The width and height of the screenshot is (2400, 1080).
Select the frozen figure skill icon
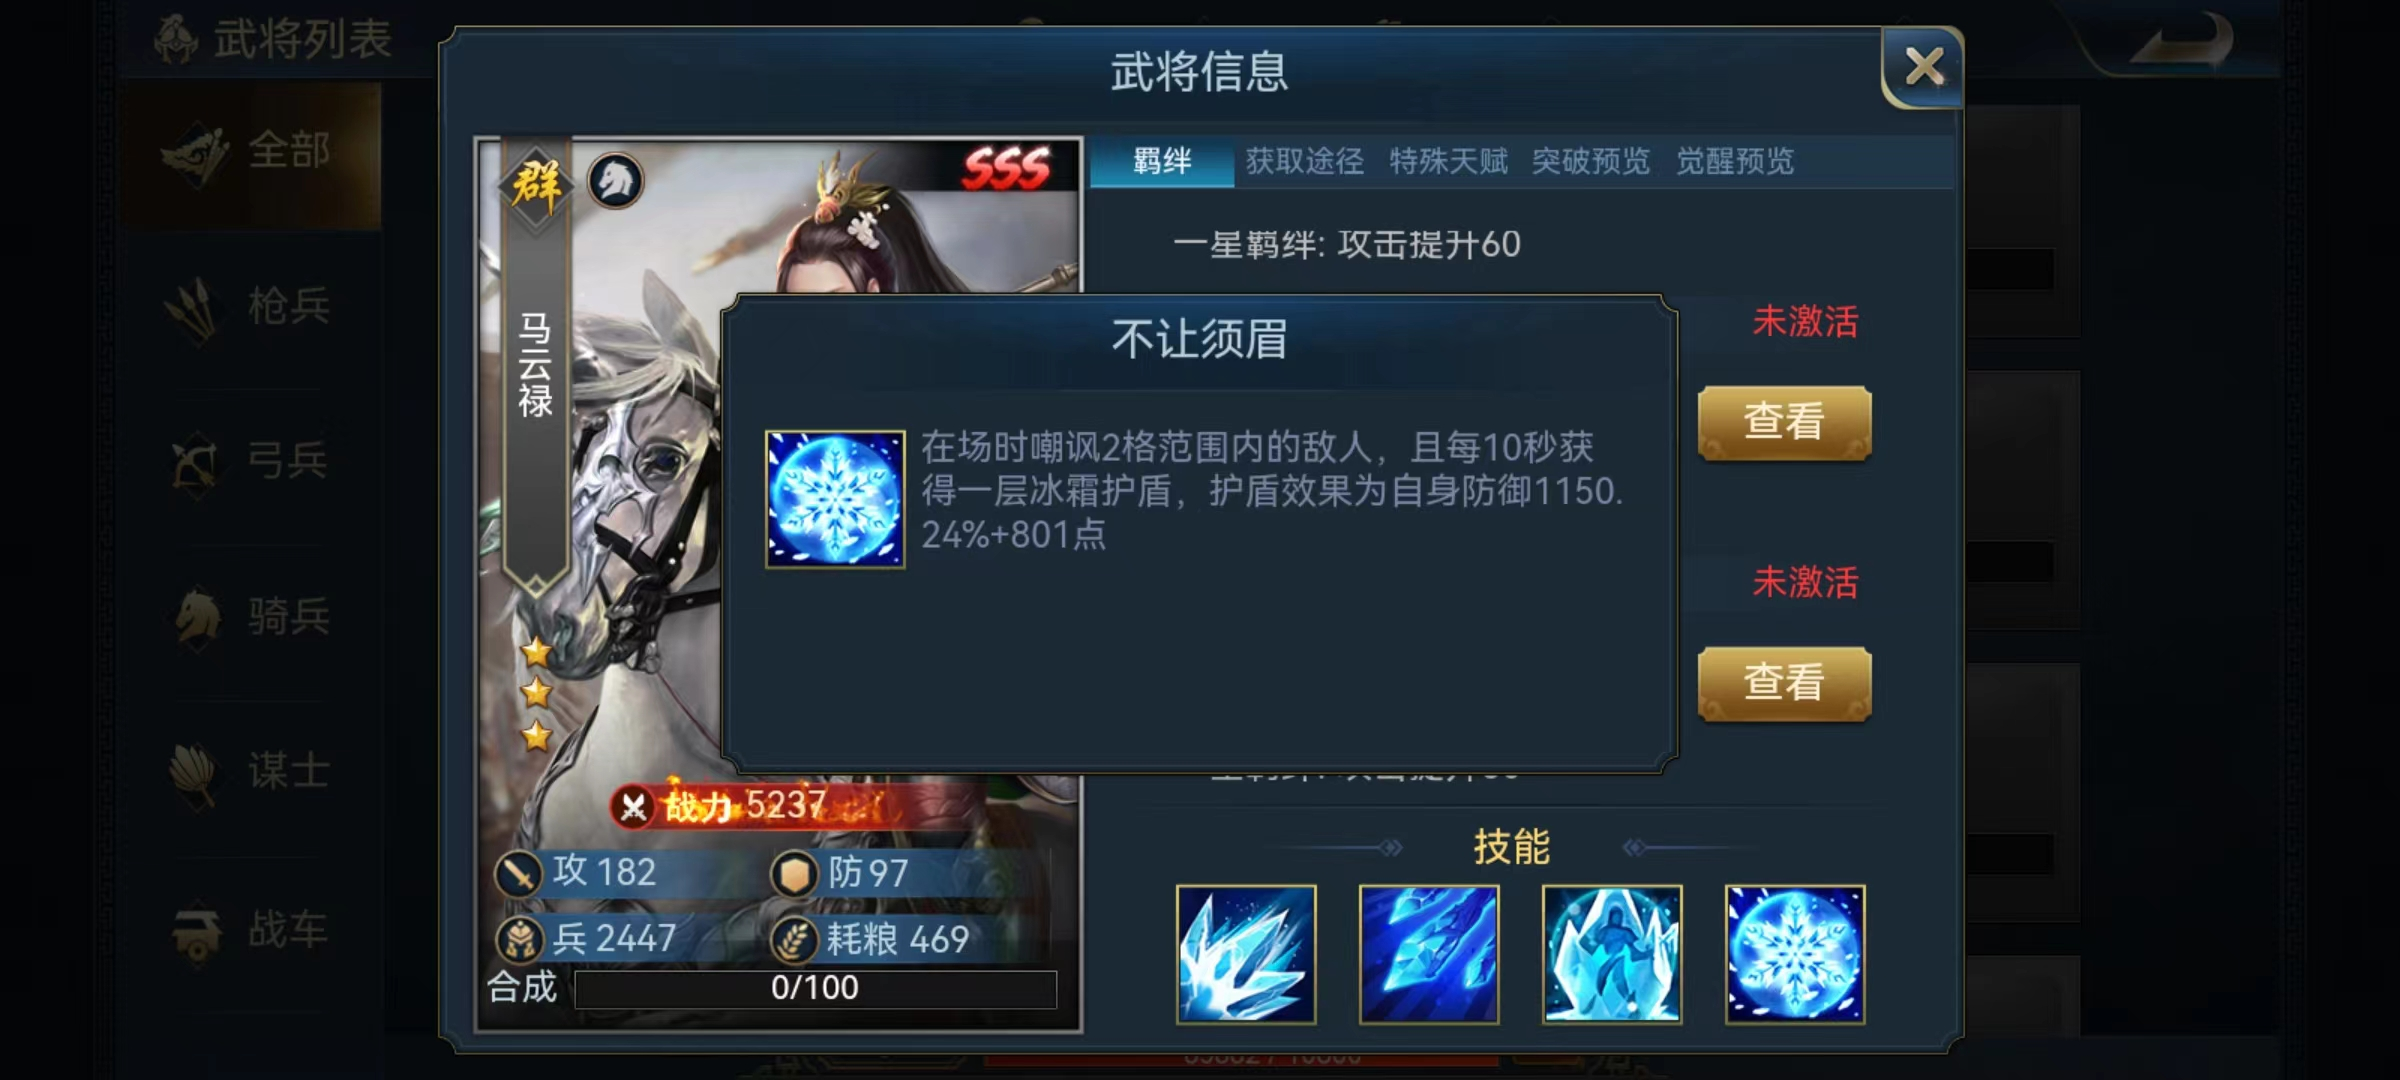pos(1612,955)
